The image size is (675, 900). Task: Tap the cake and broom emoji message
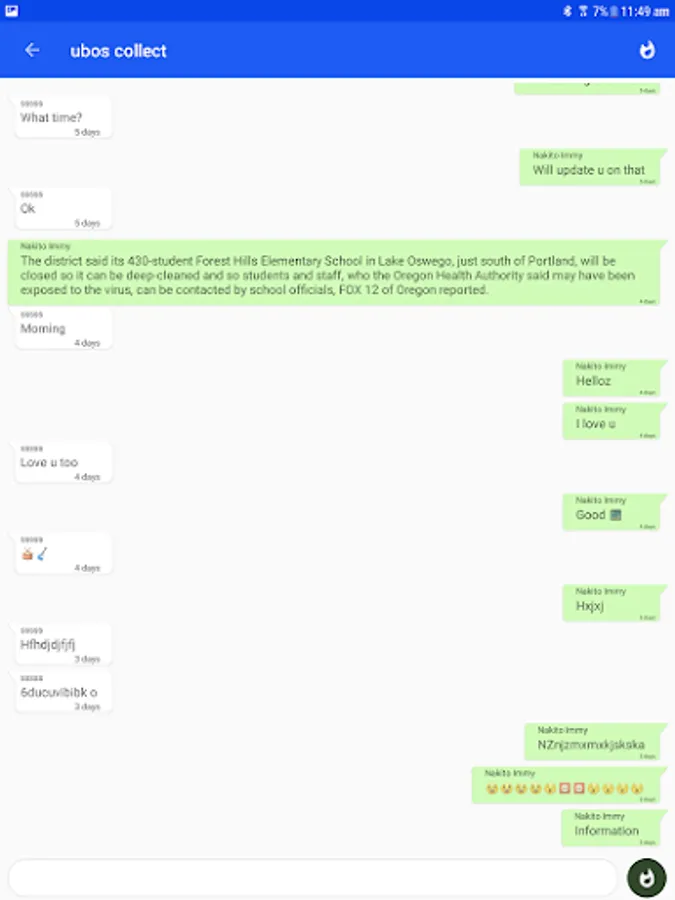[63, 553]
